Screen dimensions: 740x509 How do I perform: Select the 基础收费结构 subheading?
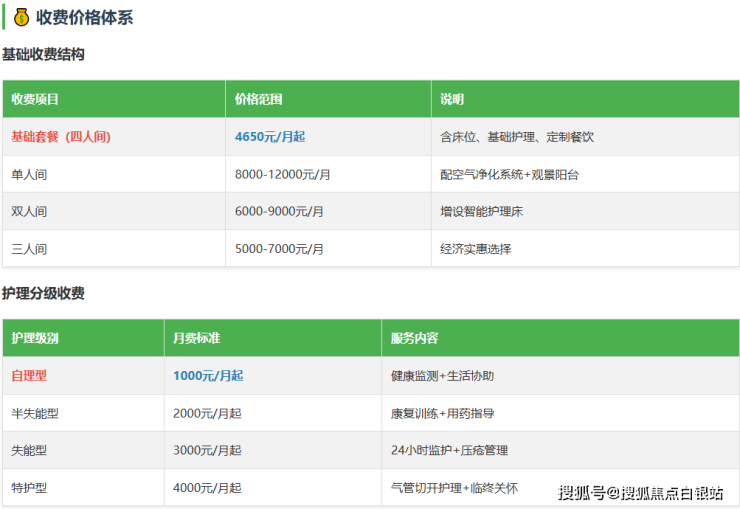pos(43,55)
